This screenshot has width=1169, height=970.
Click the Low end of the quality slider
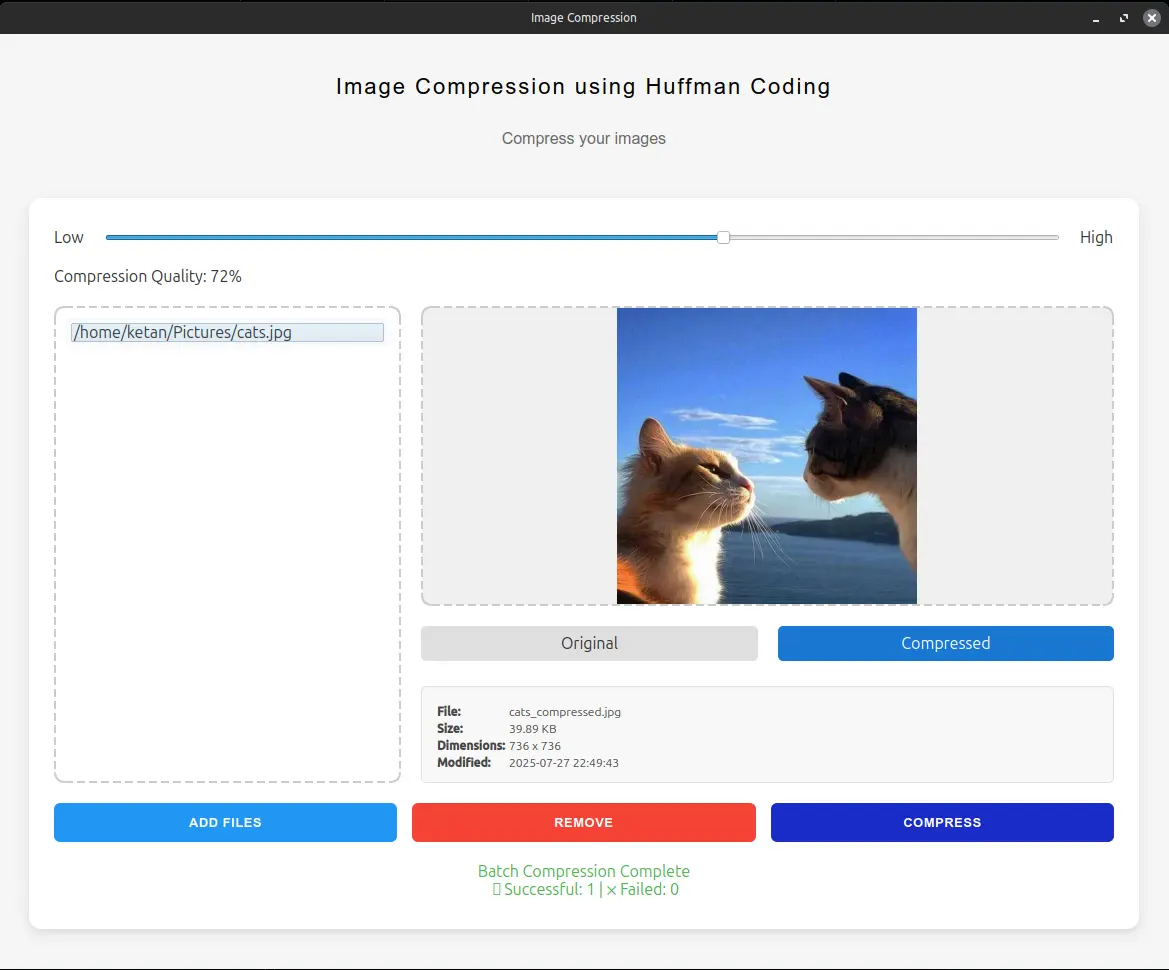pyautogui.click(x=68, y=237)
